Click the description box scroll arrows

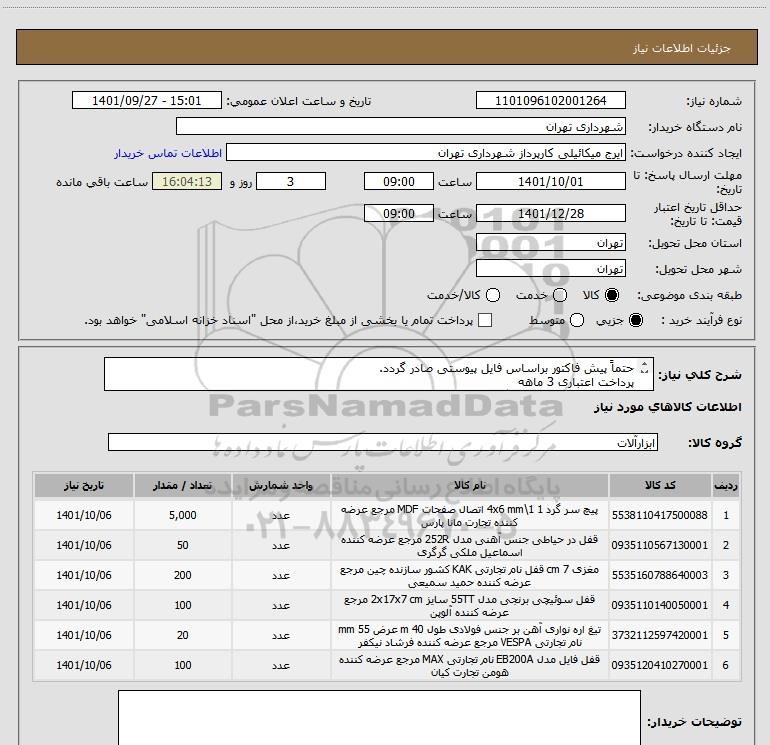(645, 367)
